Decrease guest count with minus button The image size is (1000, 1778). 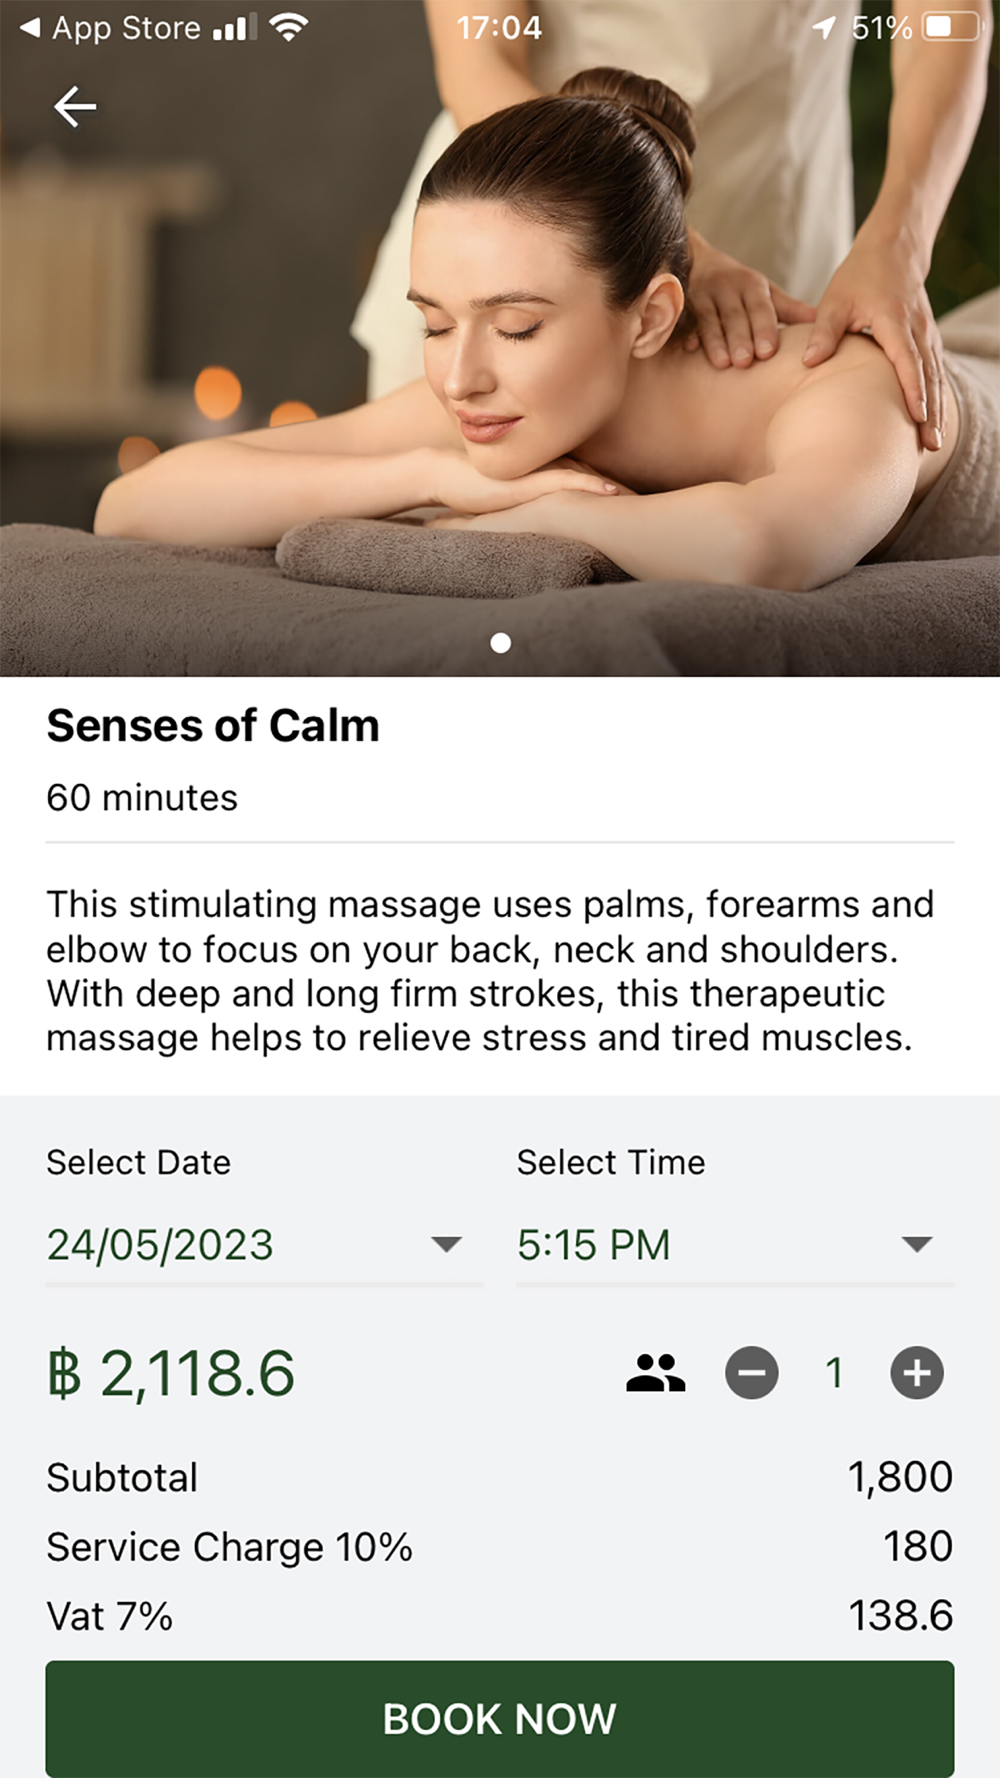click(752, 1373)
